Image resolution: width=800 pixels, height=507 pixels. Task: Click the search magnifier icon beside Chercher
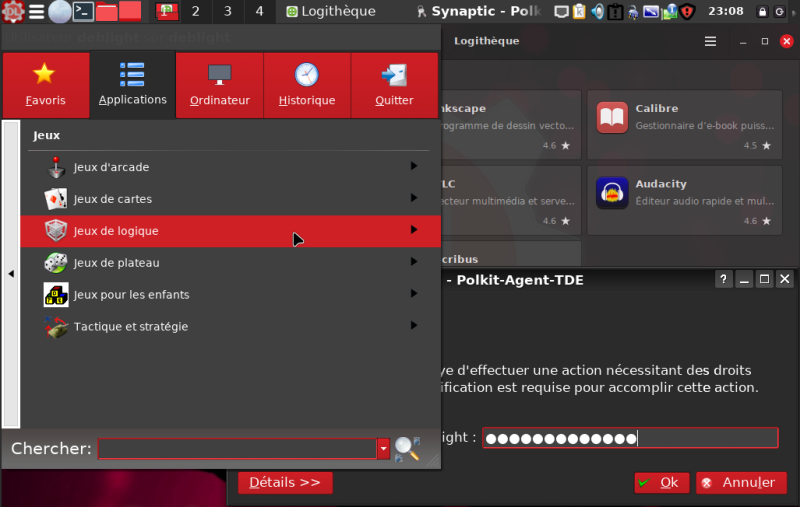click(x=407, y=449)
